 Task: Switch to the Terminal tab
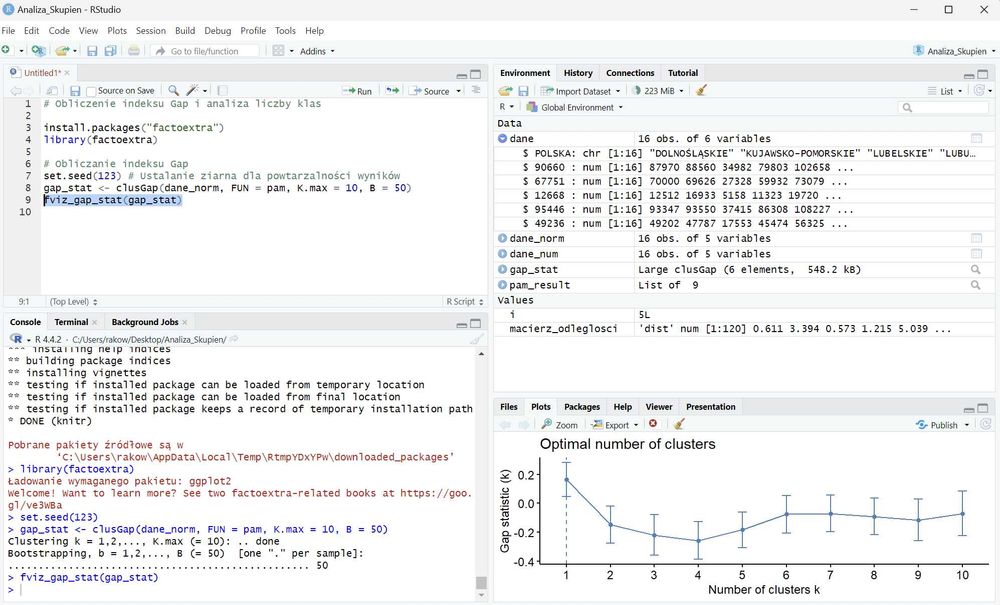[x=71, y=322]
